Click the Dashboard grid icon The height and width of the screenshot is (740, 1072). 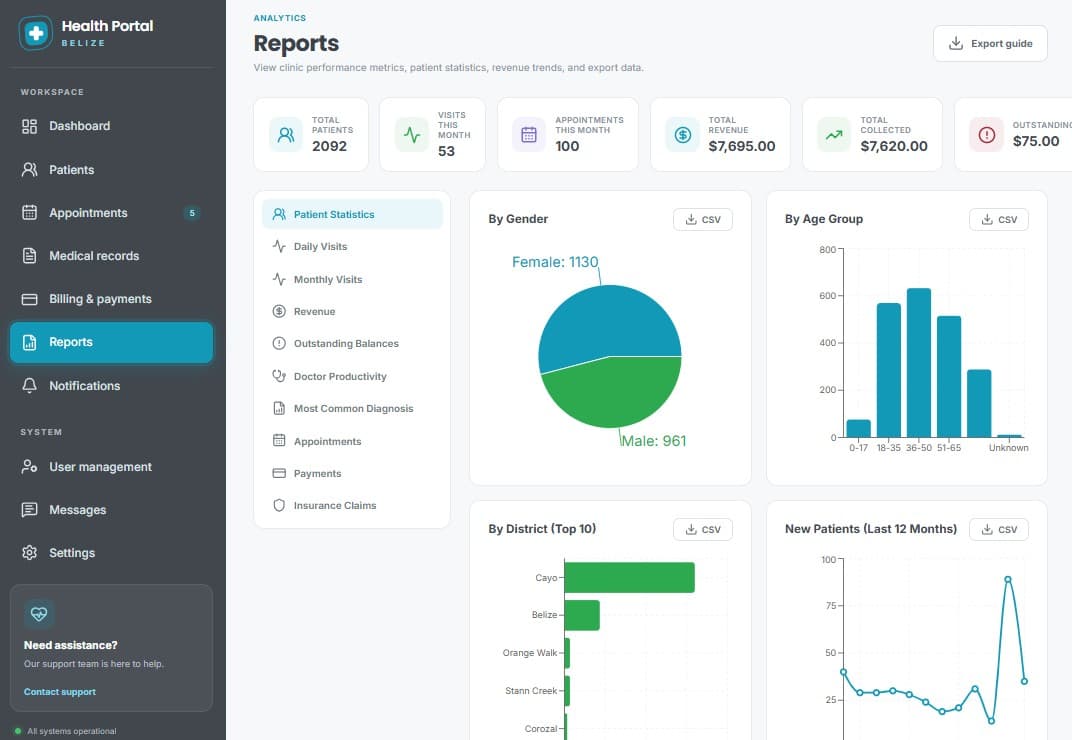click(x=29, y=126)
